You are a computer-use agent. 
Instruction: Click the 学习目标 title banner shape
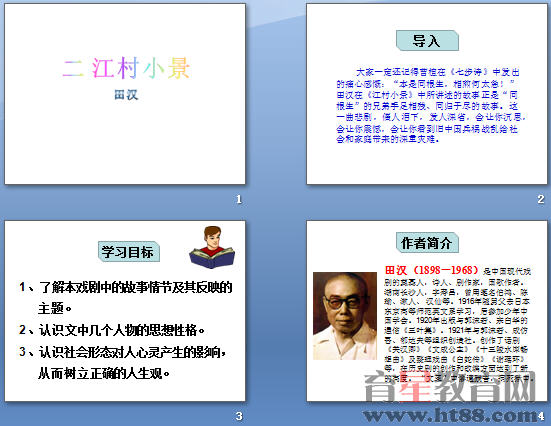coord(129,252)
